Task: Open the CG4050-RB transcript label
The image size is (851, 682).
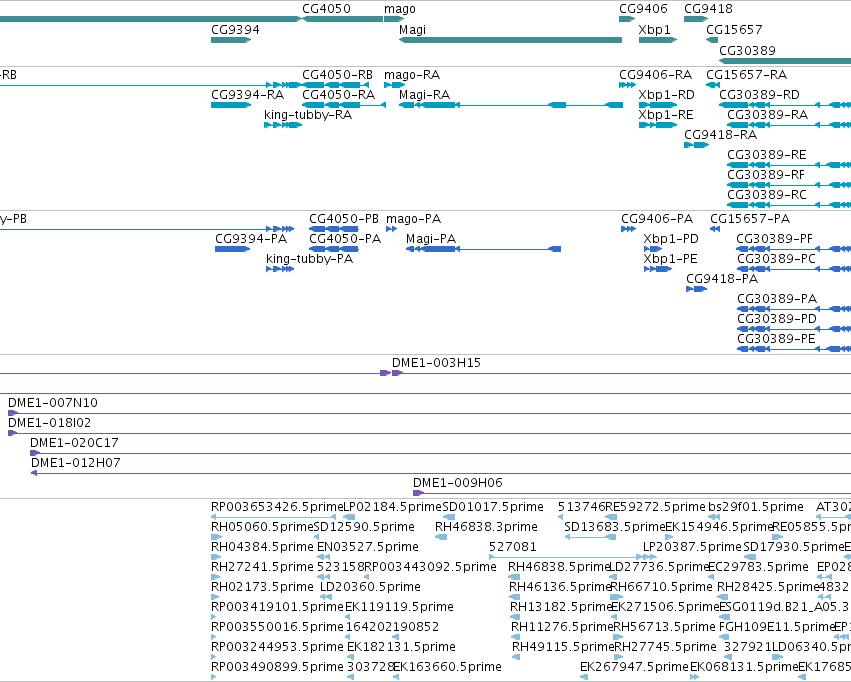Action: click(338, 75)
